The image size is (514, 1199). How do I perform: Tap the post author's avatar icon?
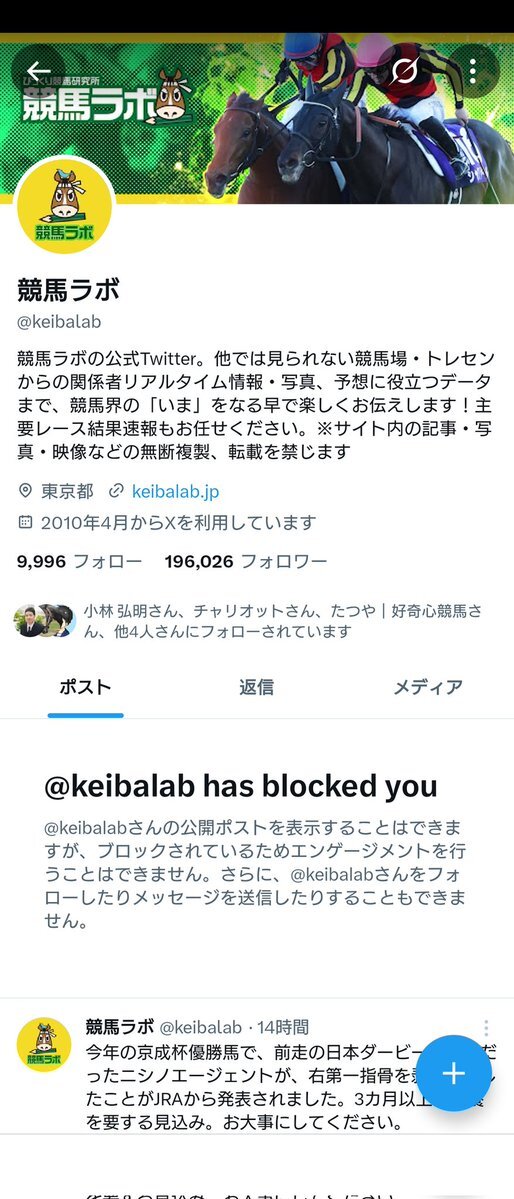click(44, 1045)
